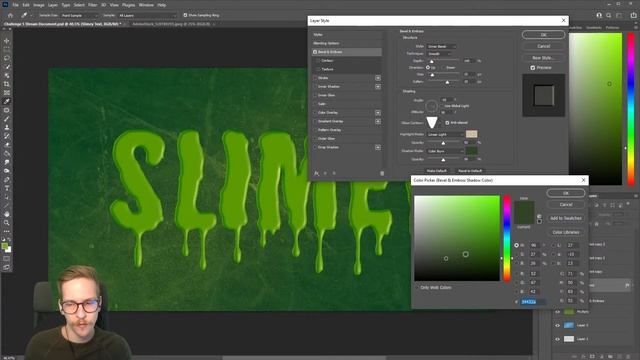
Task: Open the Window menu
Action: click(x=146, y=5)
